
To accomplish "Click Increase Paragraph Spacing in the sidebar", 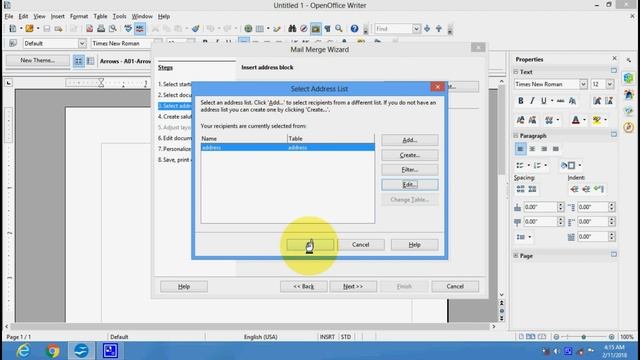I will coord(520,189).
